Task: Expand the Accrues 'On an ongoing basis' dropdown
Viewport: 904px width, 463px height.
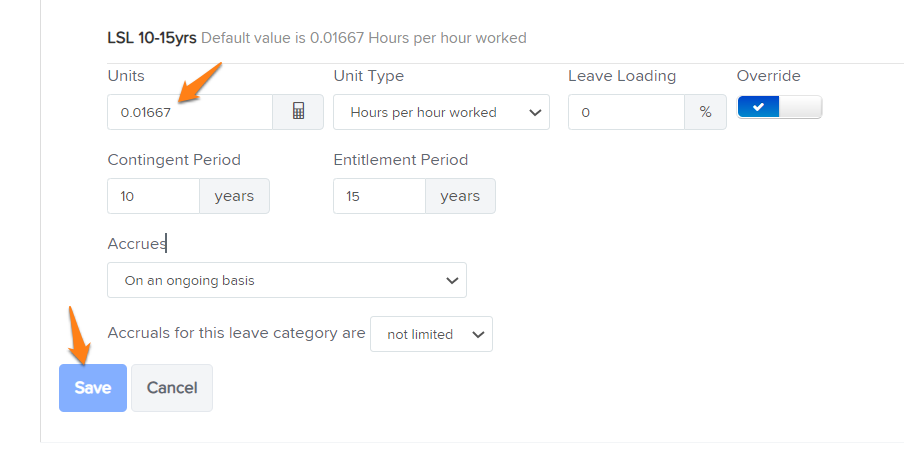Action: click(287, 280)
